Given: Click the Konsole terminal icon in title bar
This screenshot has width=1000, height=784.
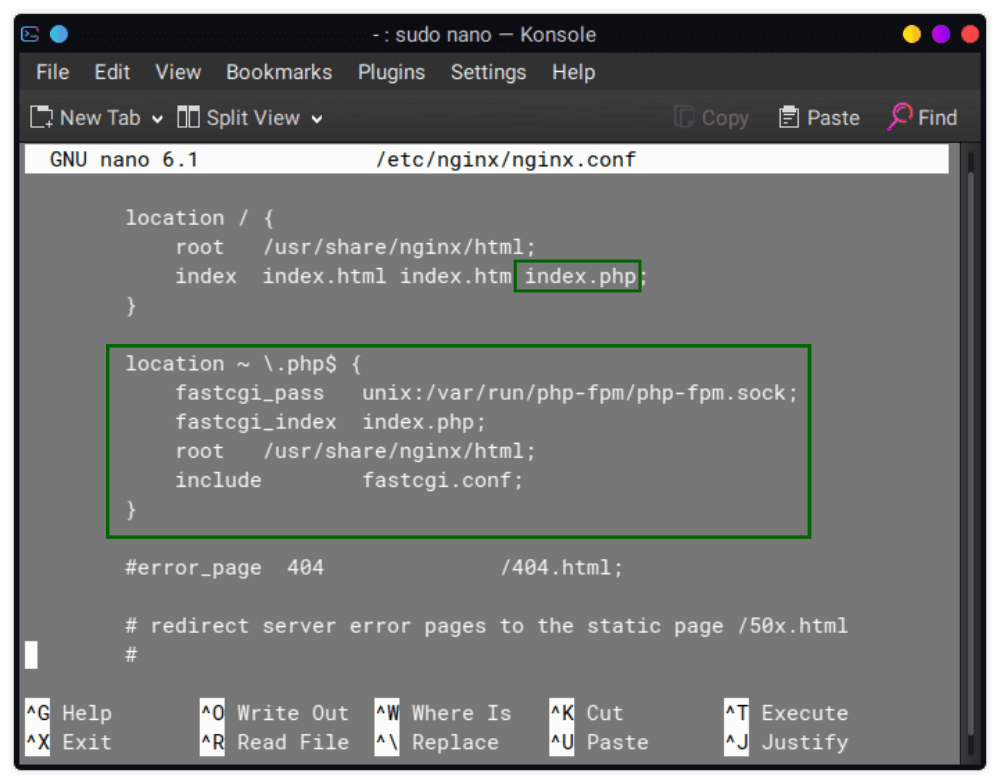Looking at the screenshot, I should pyautogui.click(x=30, y=34).
